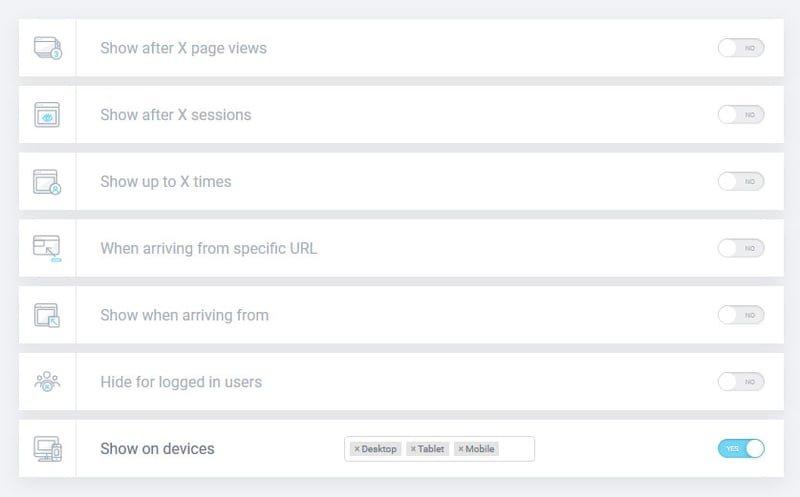Viewport: 800px width, 497px height.
Task: Click the page views counter icon
Action: tap(47, 48)
